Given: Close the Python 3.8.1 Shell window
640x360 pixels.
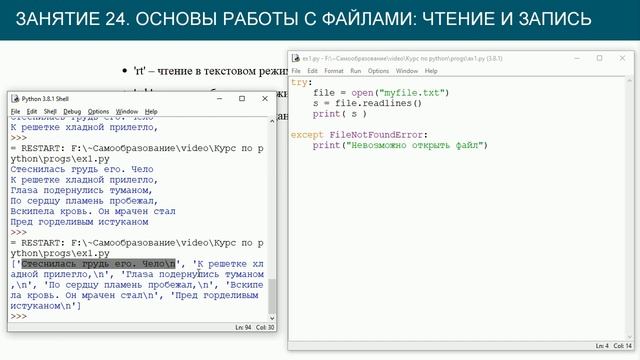Looking at the screenshot, I should coord(265,99).
